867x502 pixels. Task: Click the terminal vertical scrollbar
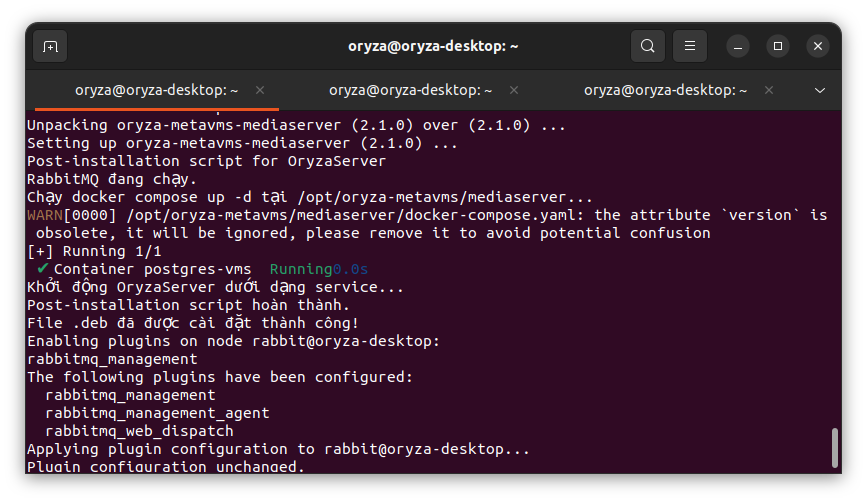click(834, 448)
